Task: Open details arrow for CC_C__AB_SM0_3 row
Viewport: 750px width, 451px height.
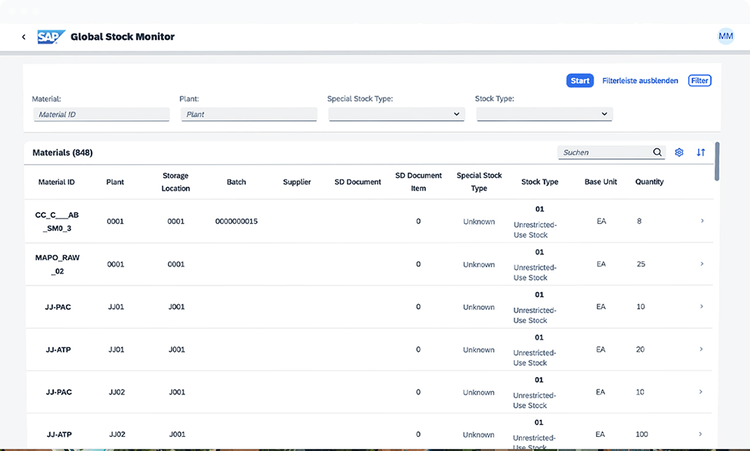Action: tap(702, 221)
